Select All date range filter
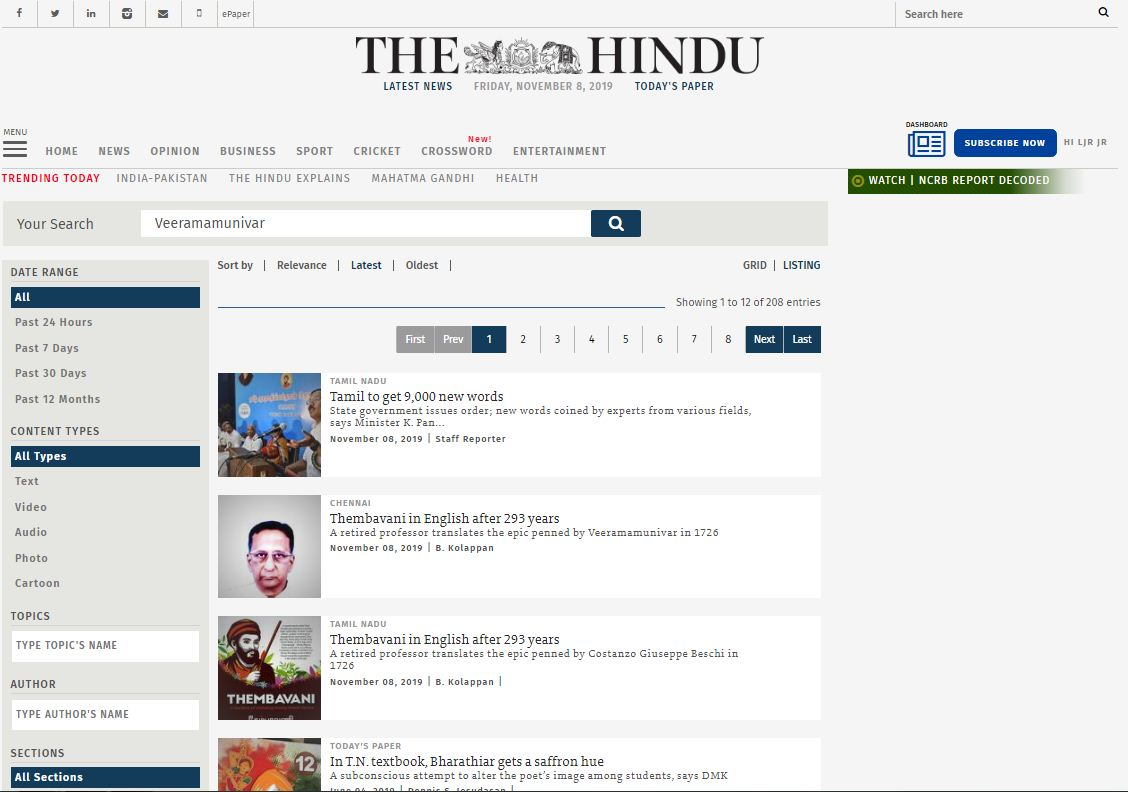This screenshot has width=1128, height=792. click(x=105, y=297)
